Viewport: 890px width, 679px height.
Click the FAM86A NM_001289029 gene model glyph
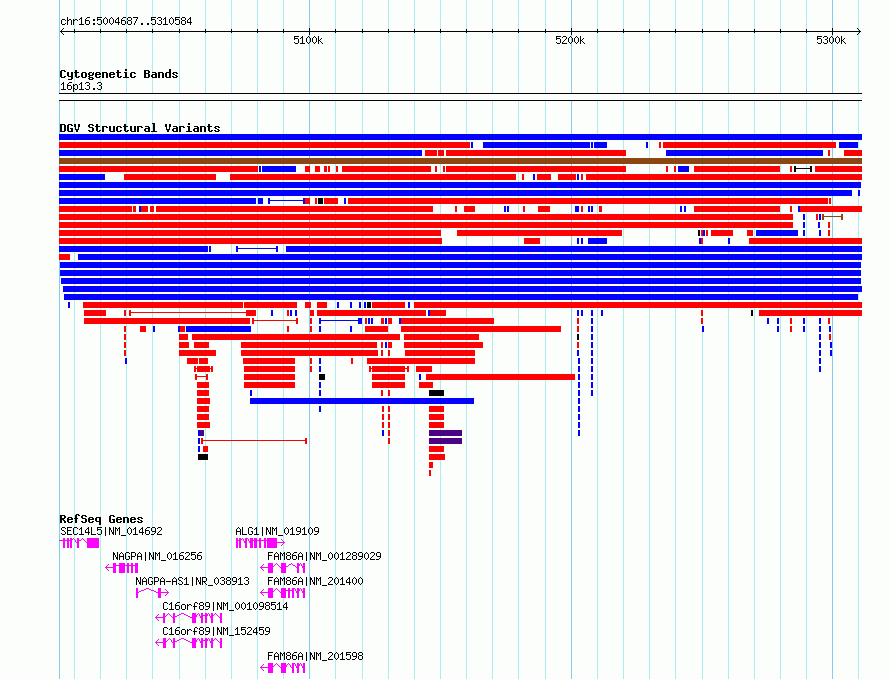tap(283, 568)
